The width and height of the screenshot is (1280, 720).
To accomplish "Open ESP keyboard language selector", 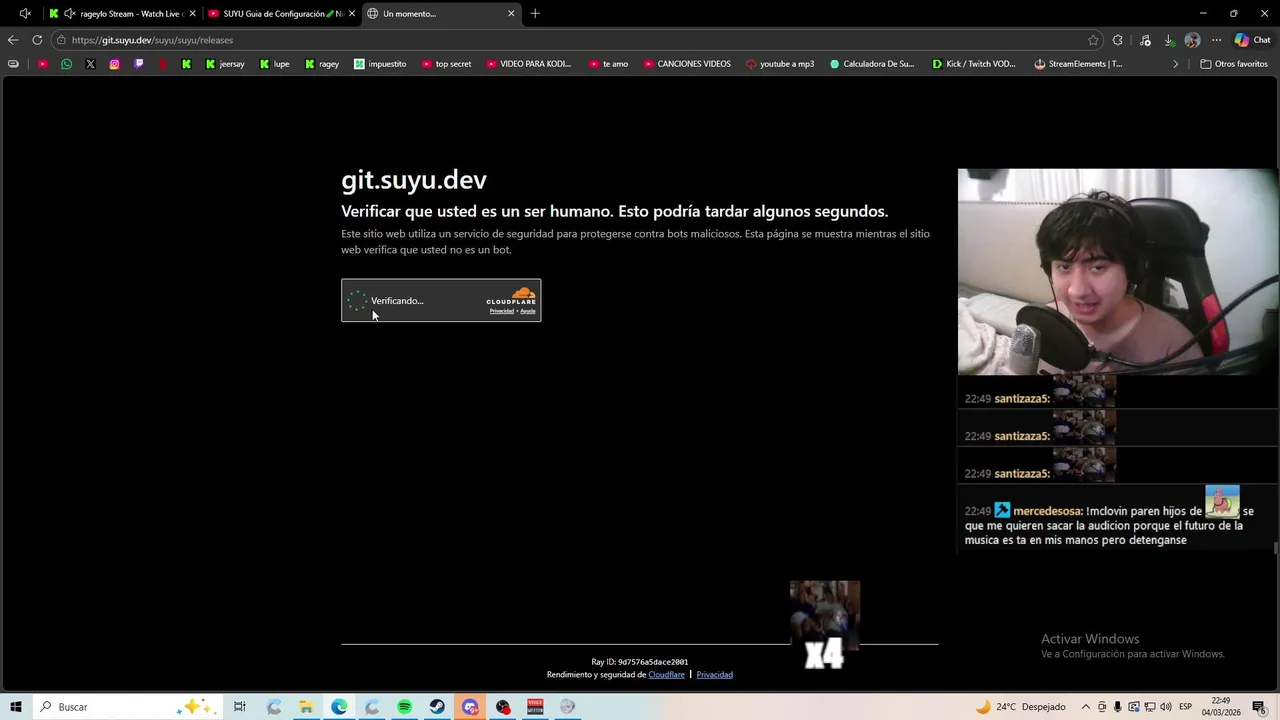I will click(x=1185, y=707).
